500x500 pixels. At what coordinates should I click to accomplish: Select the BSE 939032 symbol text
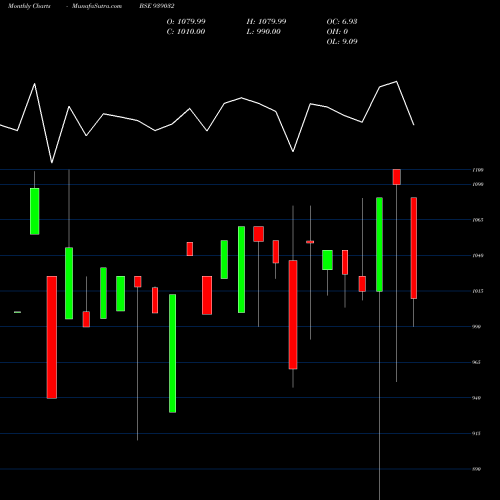coord(157,6)
